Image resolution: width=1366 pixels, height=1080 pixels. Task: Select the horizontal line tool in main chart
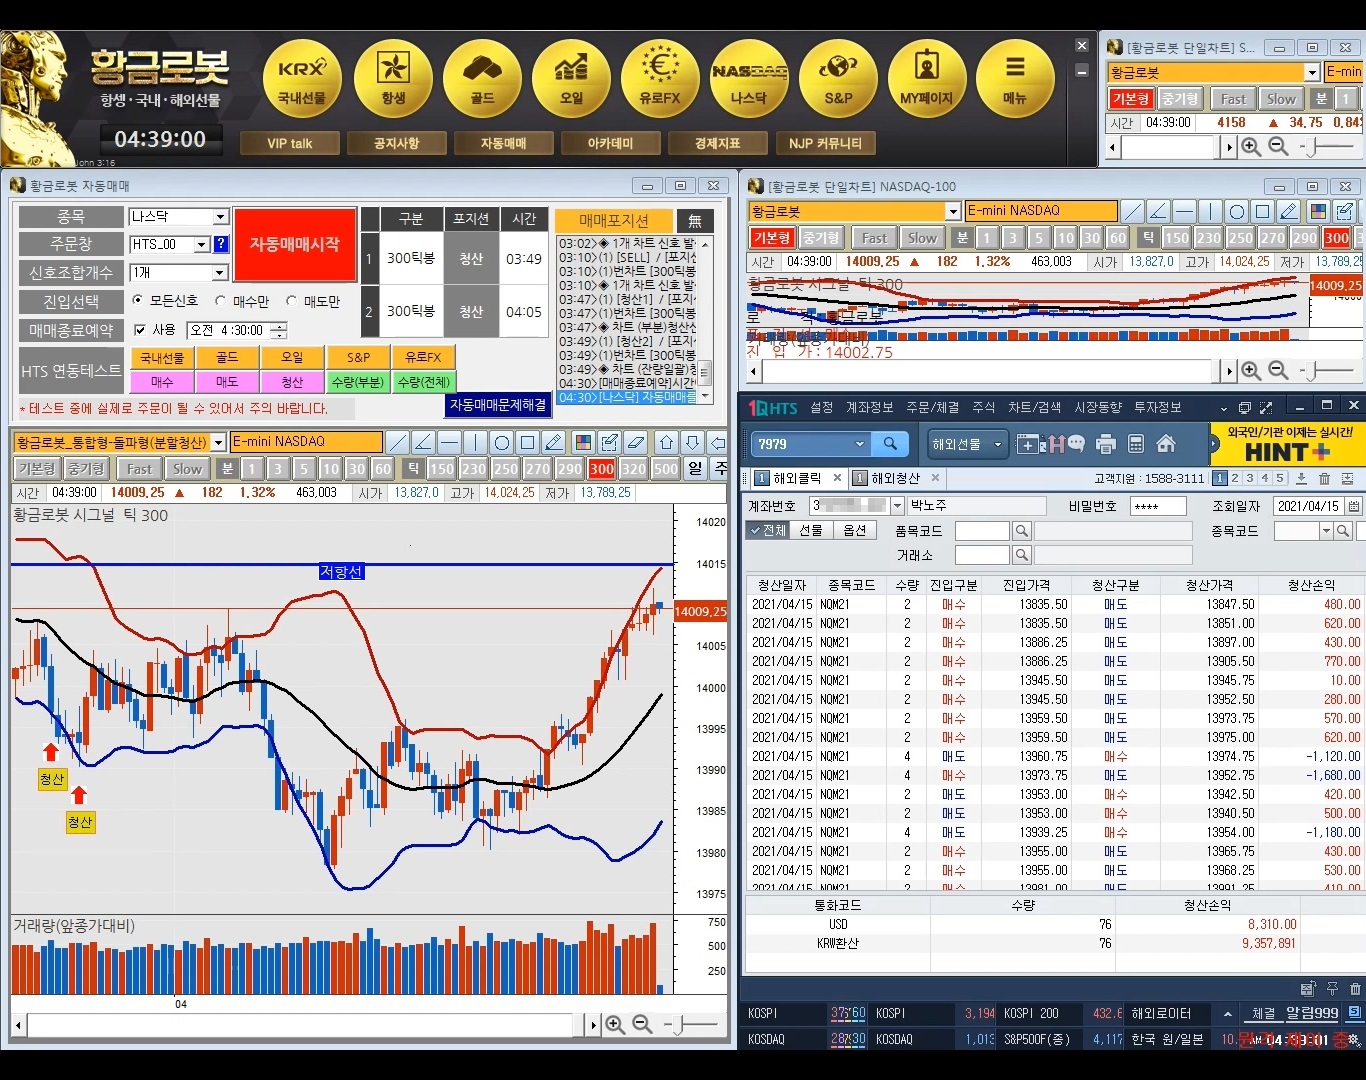click(449, 442)
